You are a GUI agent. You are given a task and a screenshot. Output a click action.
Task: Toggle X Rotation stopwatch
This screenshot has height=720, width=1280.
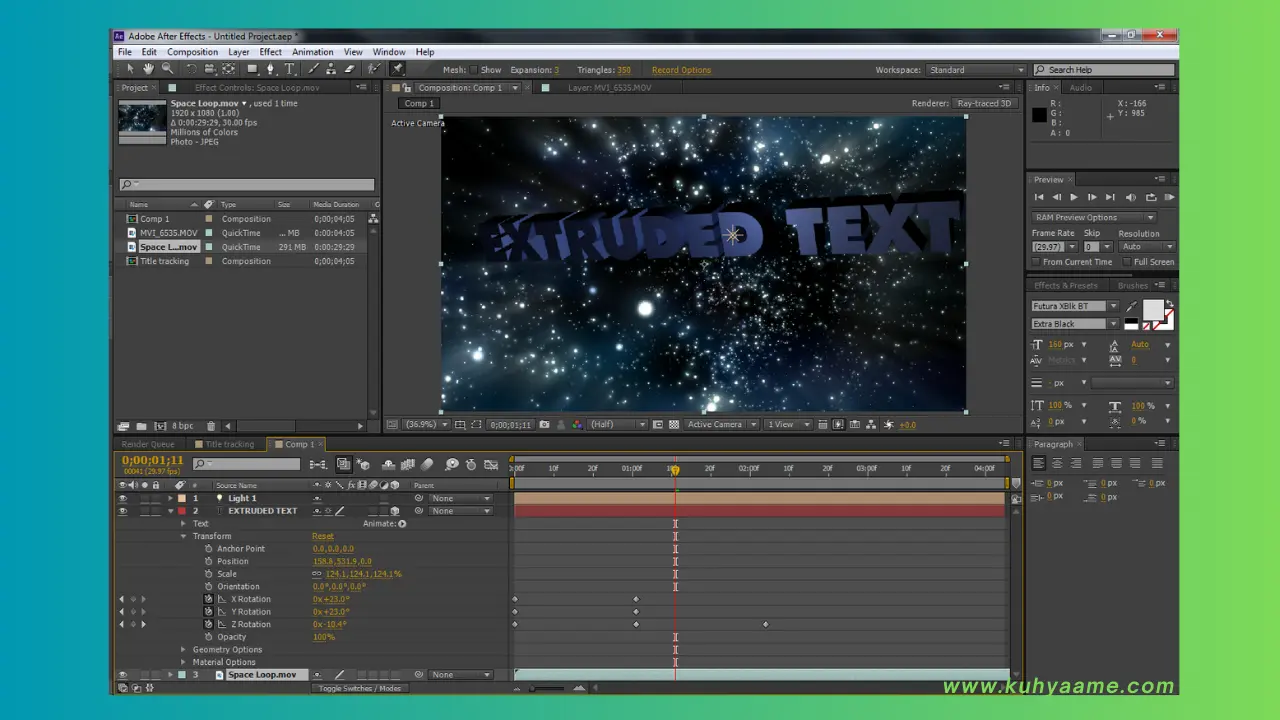point(209,599)
